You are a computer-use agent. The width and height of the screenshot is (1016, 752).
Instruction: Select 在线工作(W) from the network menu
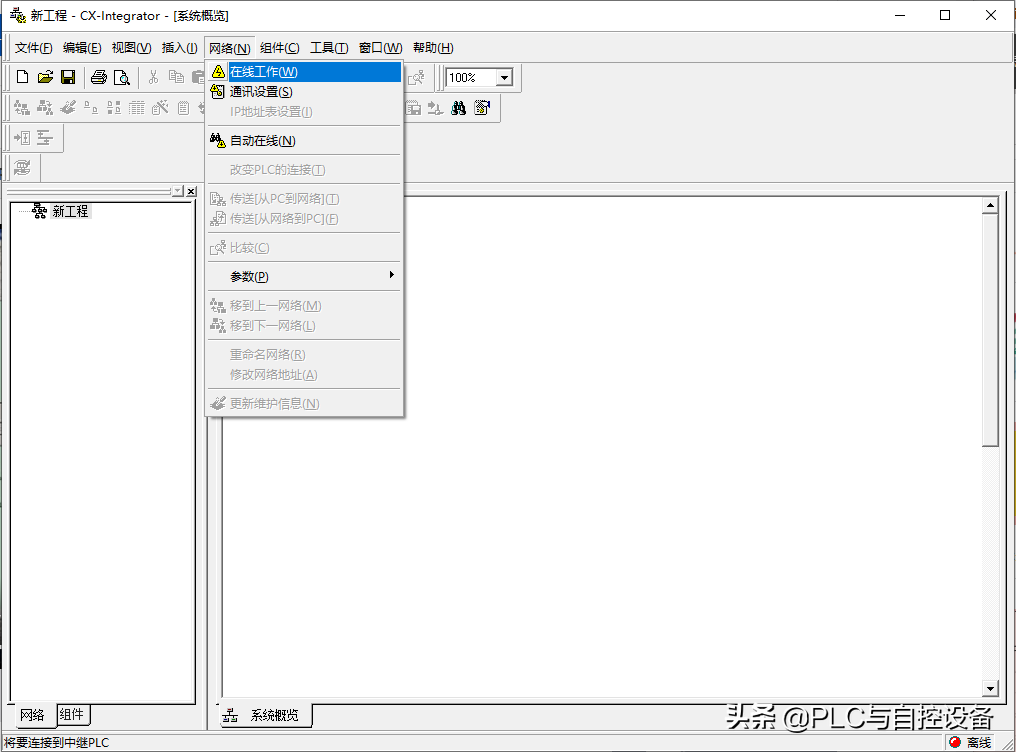click(264, 72)
